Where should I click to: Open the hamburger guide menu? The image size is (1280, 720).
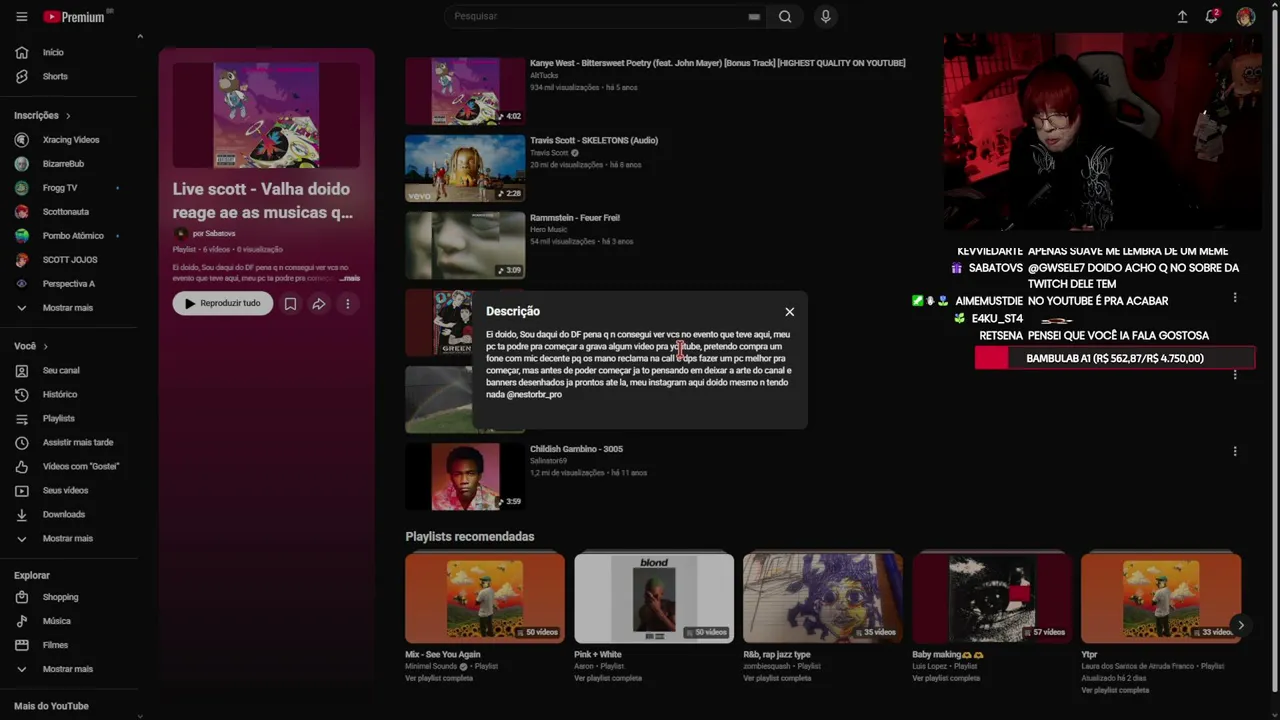point(22,17)
